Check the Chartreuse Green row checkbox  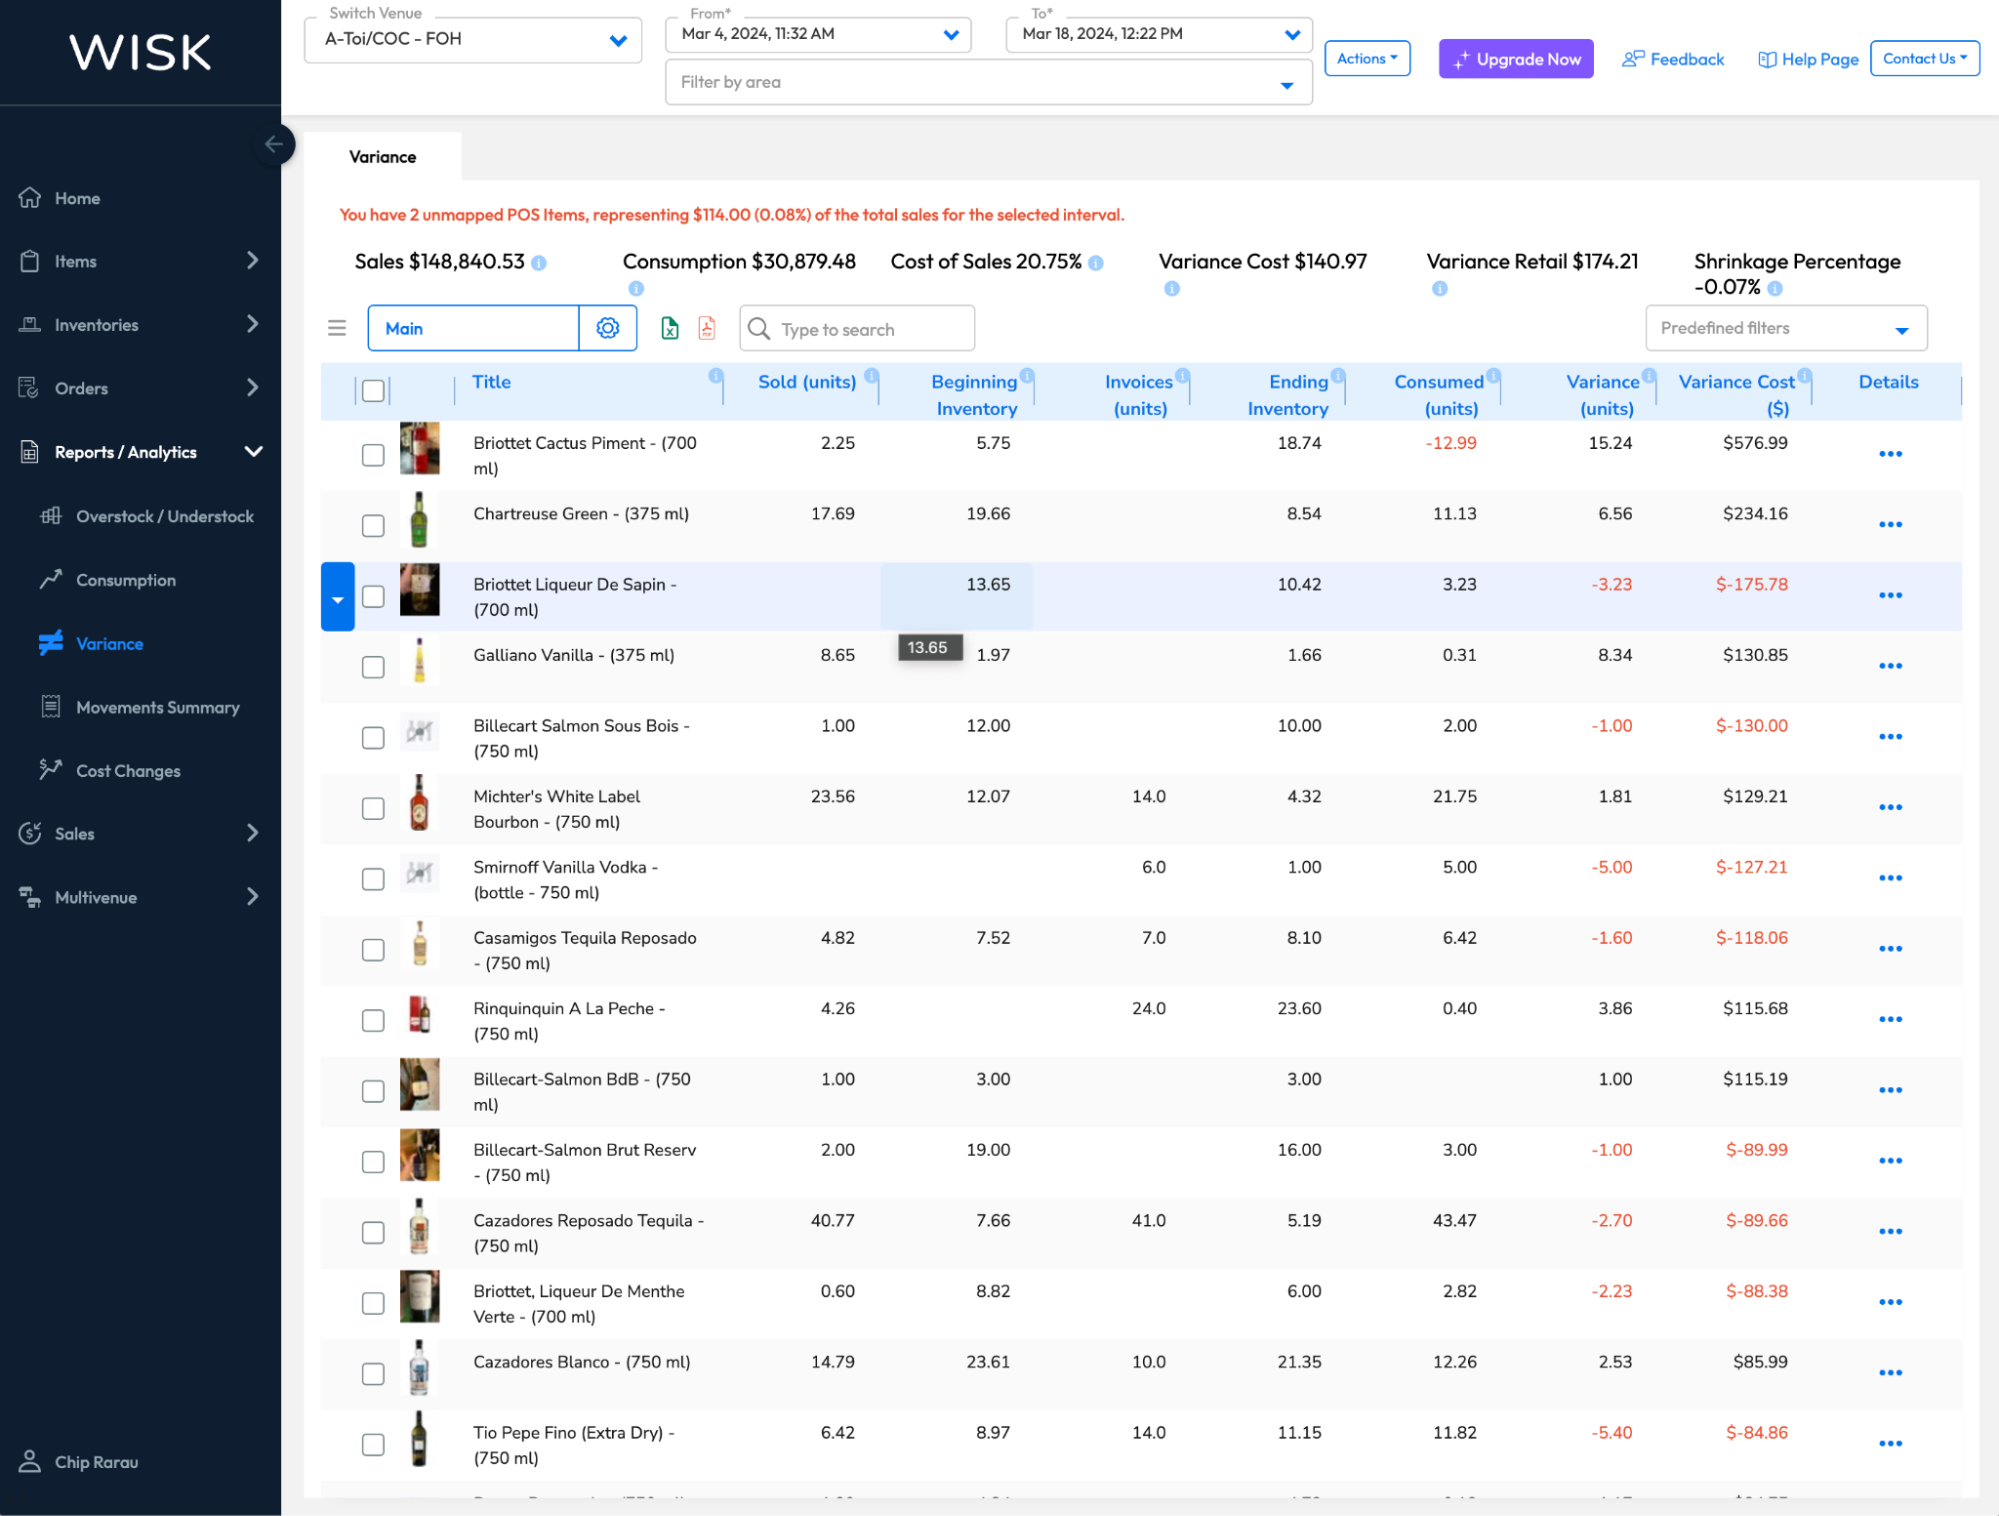click(x=373, y=525)
